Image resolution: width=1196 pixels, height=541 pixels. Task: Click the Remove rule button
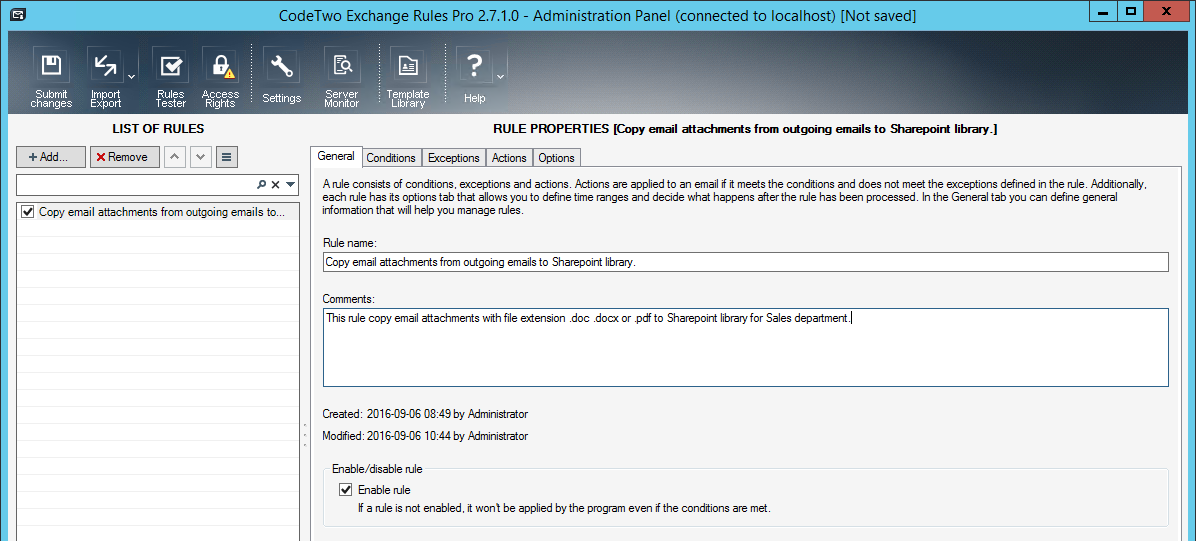124,156
